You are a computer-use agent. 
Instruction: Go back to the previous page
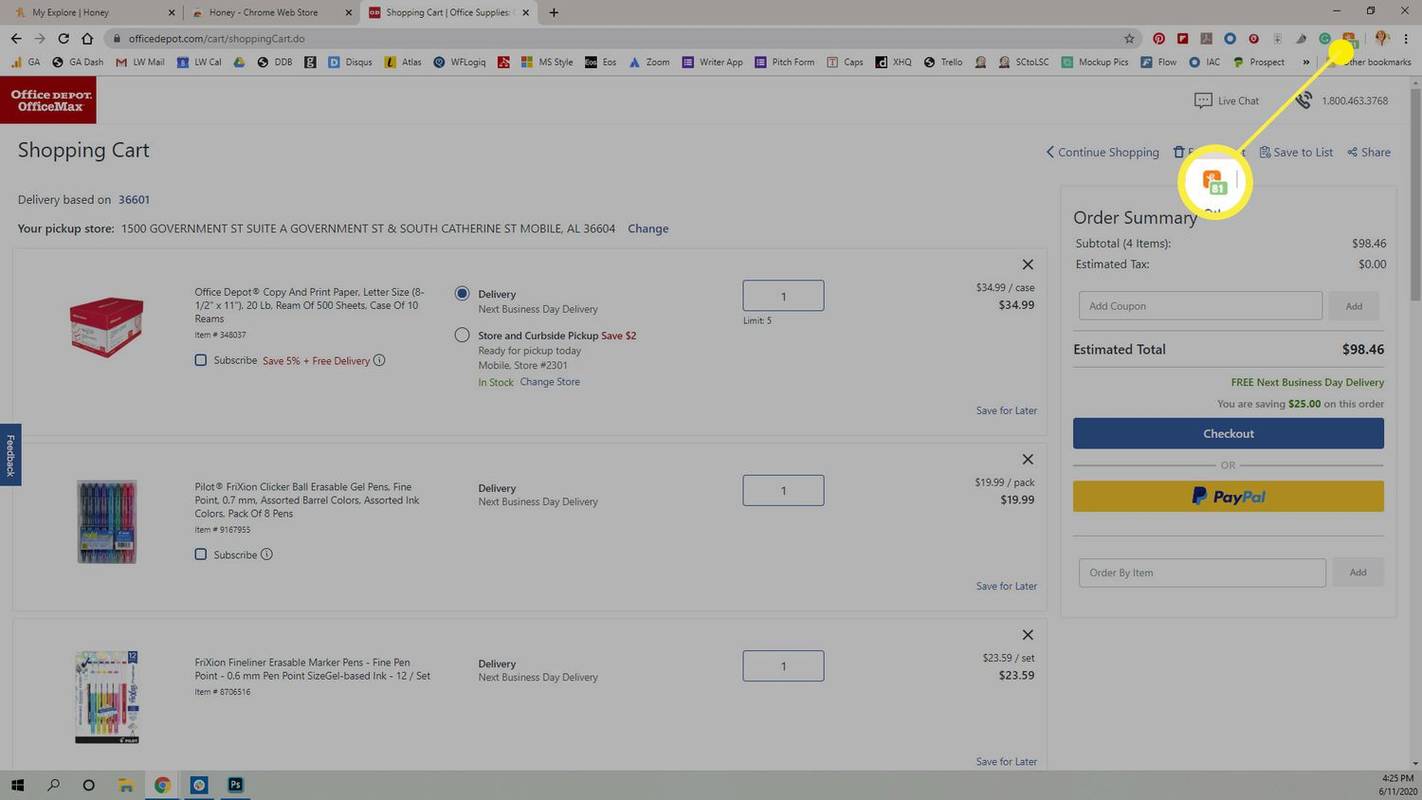16,39
